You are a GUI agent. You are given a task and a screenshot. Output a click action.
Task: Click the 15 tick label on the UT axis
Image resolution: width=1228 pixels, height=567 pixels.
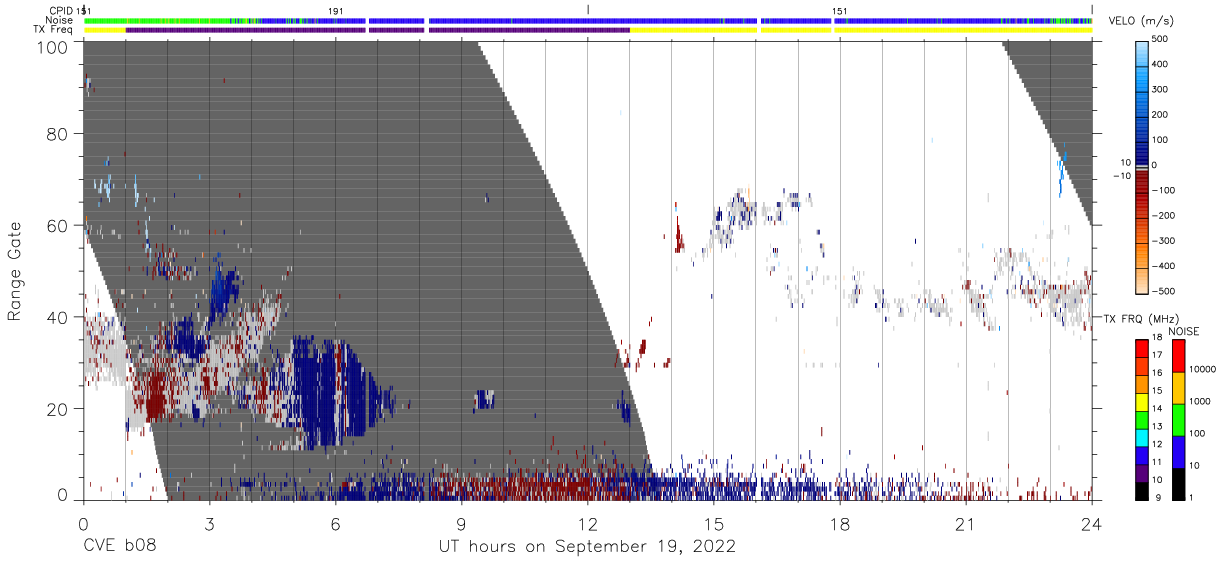point(713,522)
